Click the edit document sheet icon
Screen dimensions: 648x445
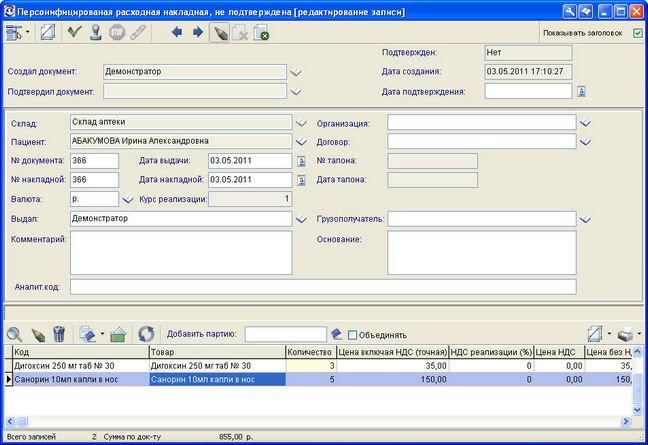click(48, 33)
